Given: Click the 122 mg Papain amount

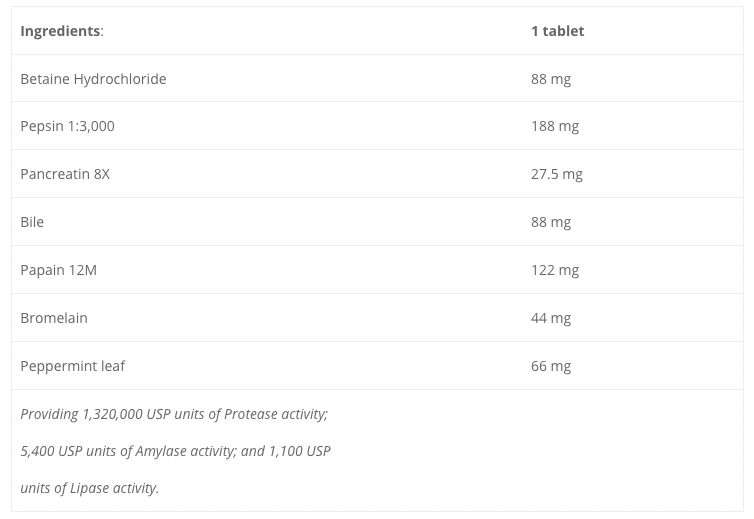Looking at the screenshot, I should click(x=555, y=270).
